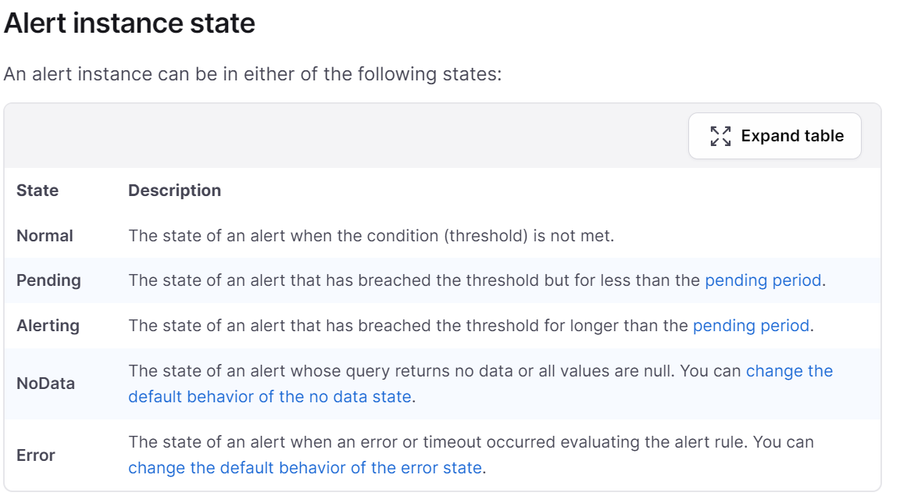
Task: Open the pending period link in Alerting row
Action: click(x=751, y=326)
